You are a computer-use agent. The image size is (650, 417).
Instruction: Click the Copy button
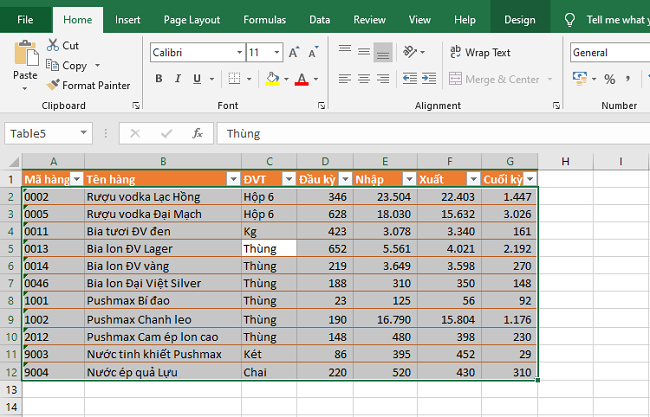pos(68,65)
